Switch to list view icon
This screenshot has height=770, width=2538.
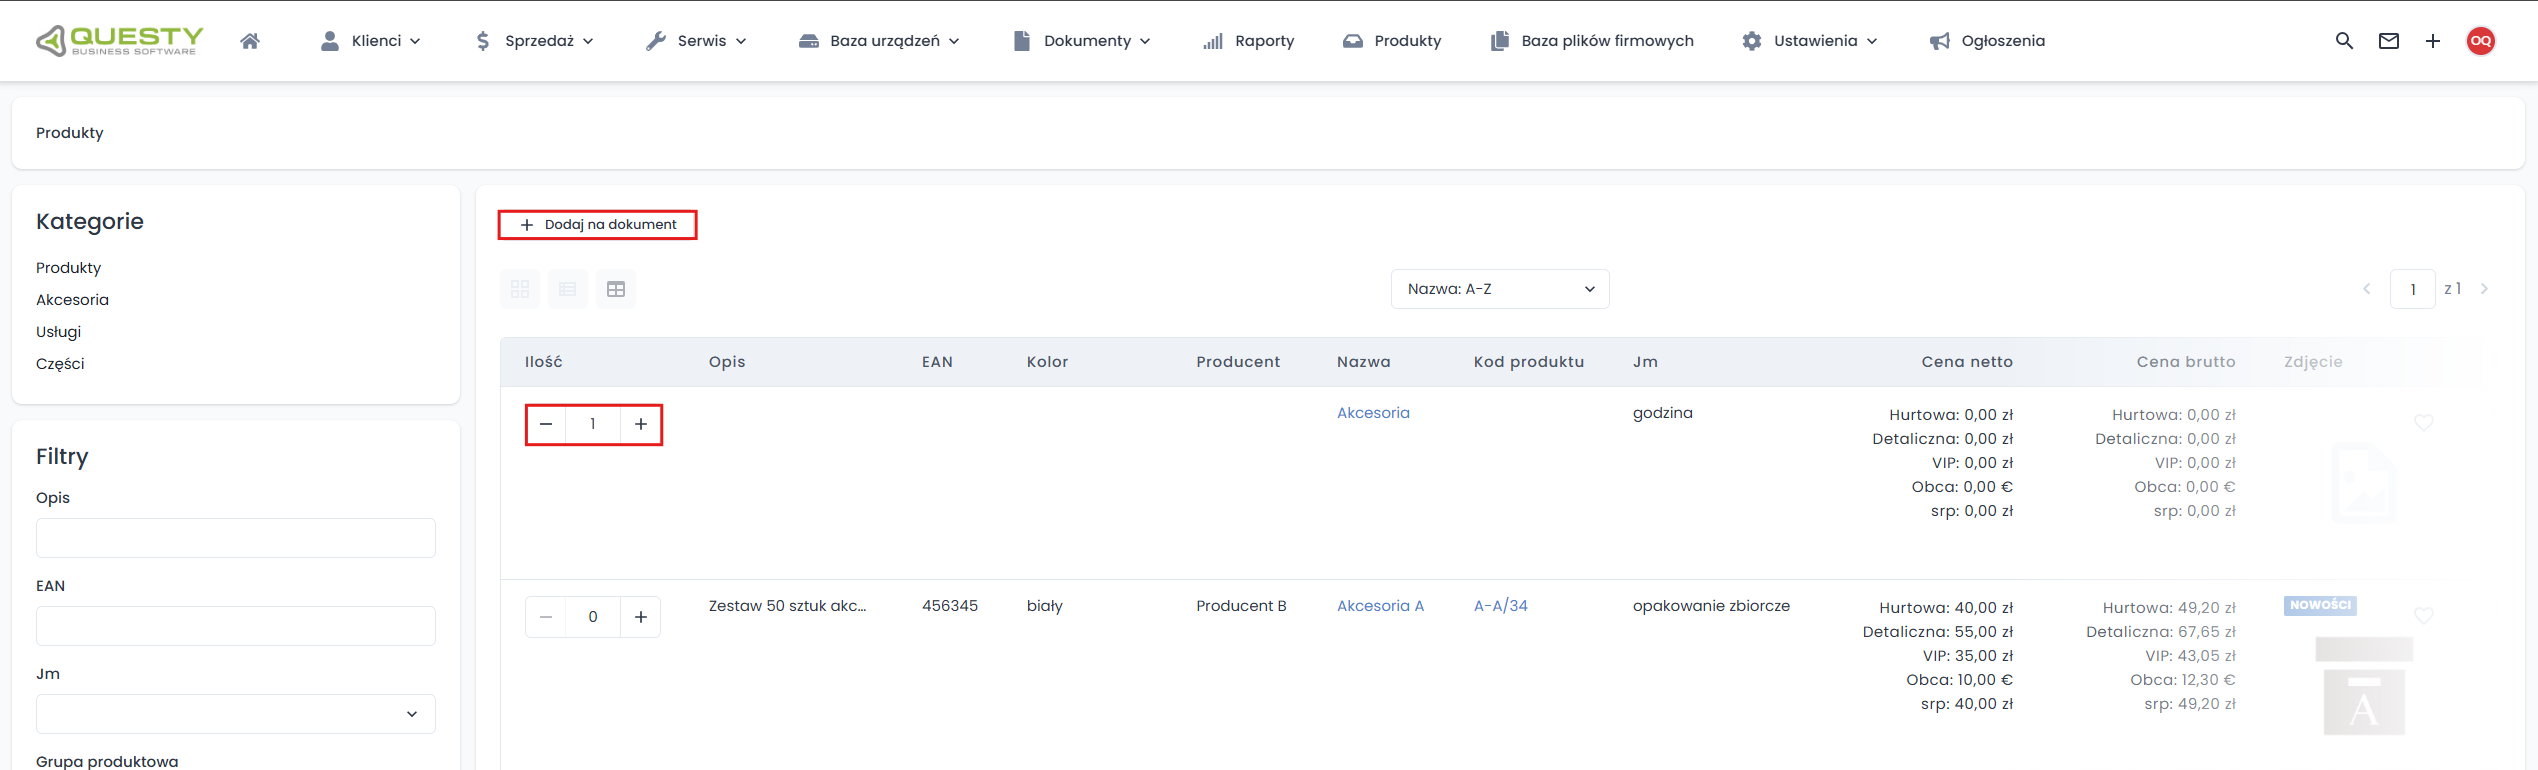point(568,289)
